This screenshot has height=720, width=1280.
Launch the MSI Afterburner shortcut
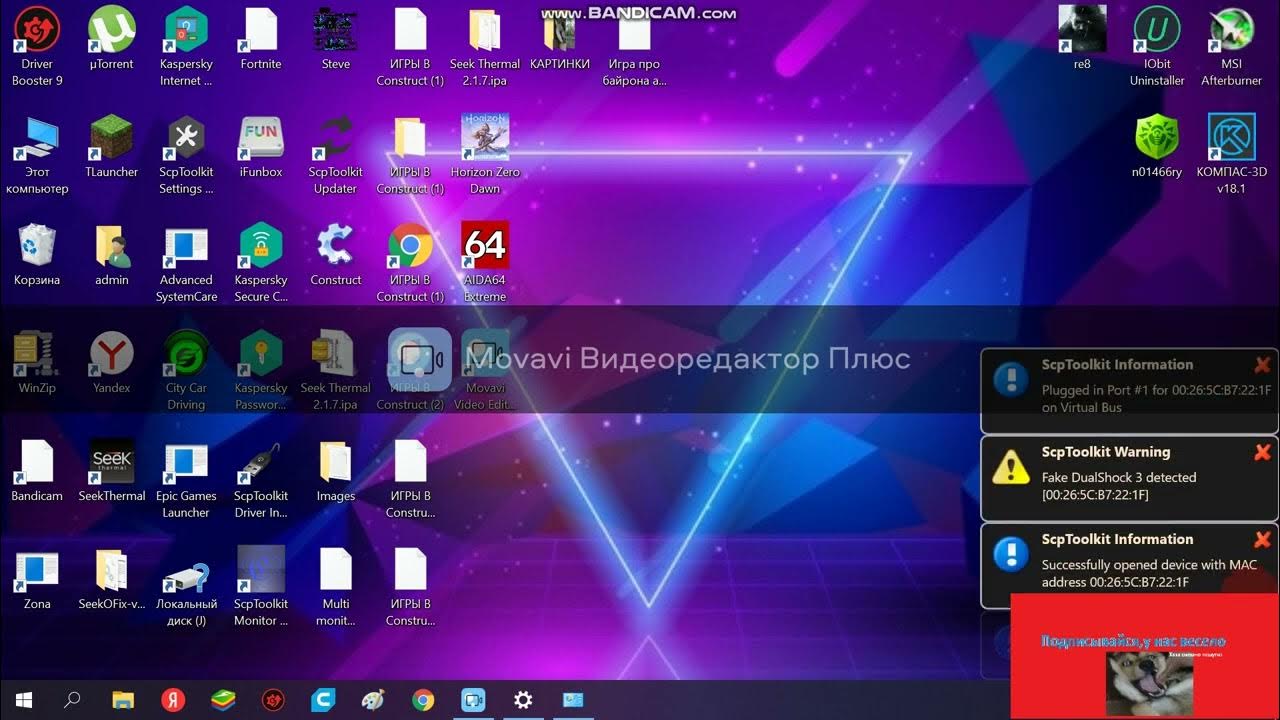point(1231,30)
